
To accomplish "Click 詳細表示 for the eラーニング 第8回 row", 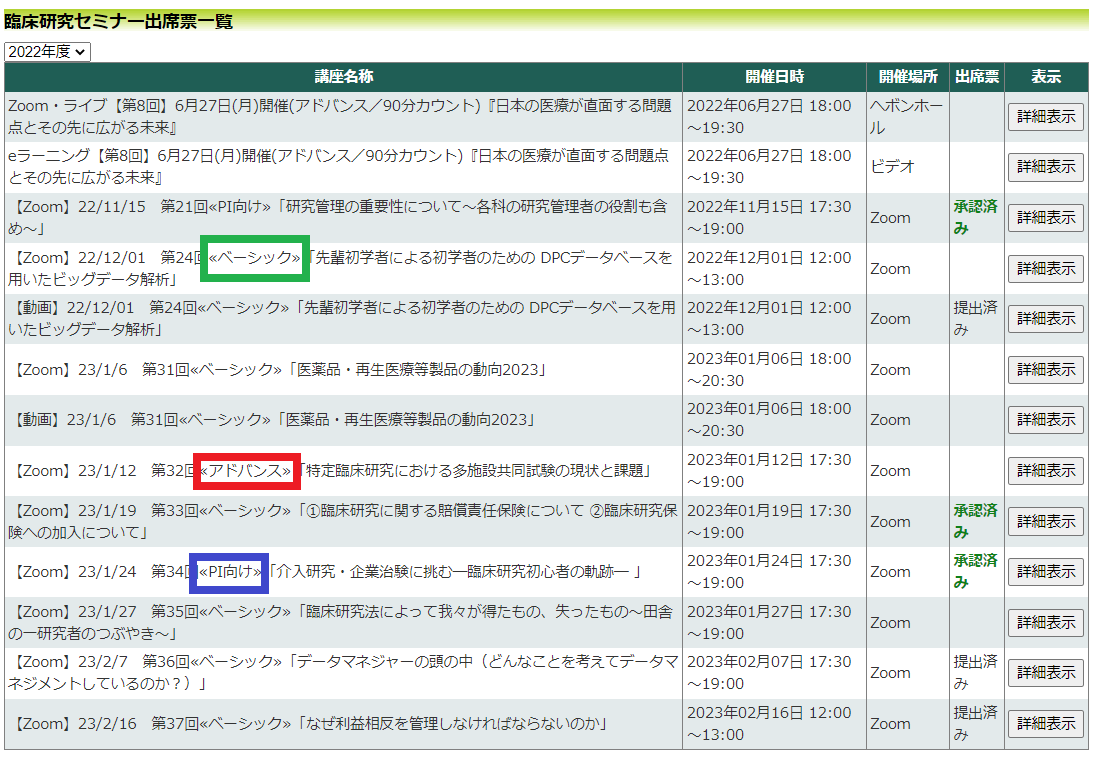I will click(x=1046, y=167).
